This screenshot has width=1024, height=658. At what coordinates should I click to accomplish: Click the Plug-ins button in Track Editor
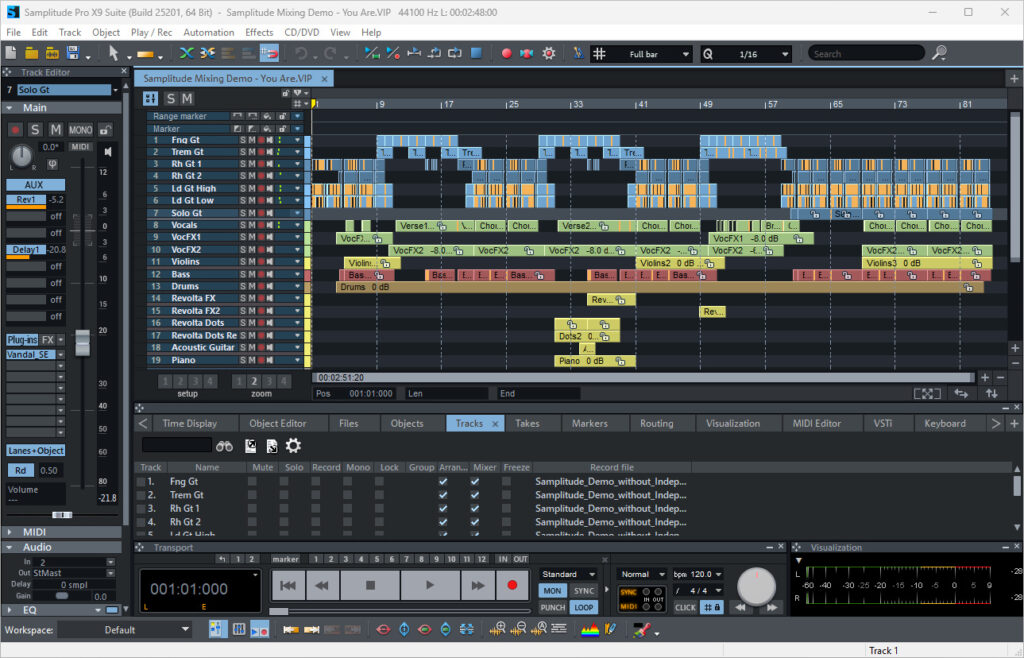(22, 340)
